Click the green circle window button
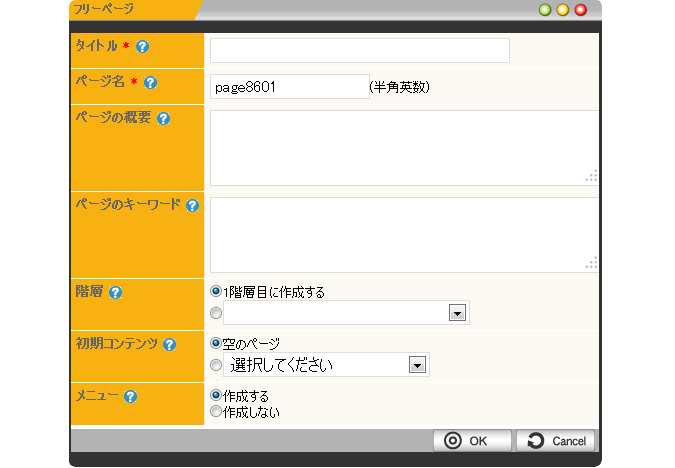 [545, 10]
